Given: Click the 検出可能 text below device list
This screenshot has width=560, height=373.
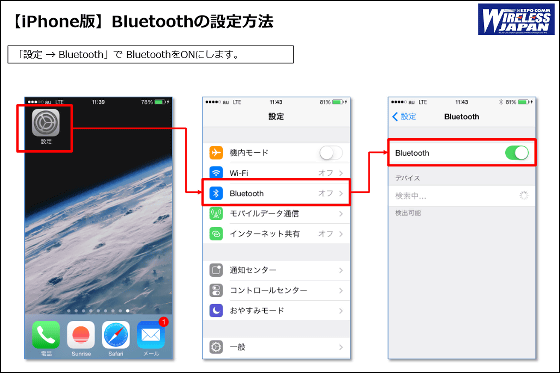Looking at the screenshot, I should [408, 213].
